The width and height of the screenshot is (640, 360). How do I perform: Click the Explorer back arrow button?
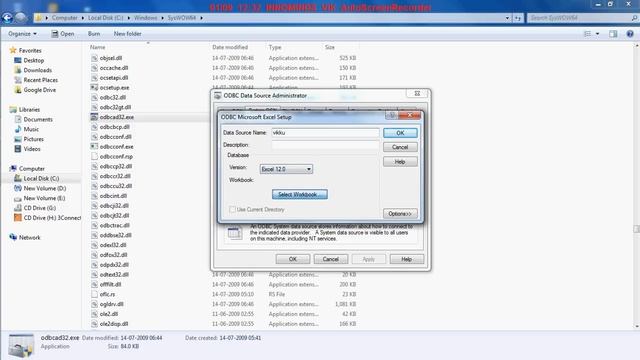pos(7,18)
